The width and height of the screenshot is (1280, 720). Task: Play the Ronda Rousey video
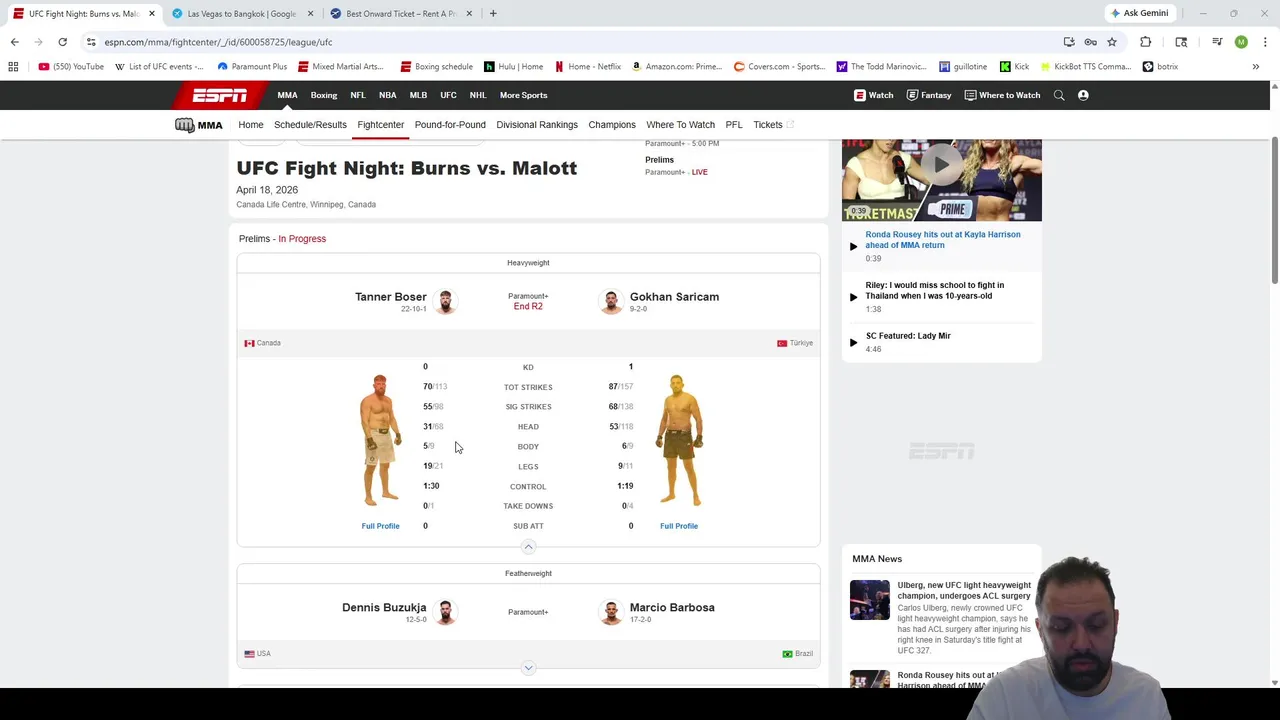pyautogui.click(x=853, y=246)
